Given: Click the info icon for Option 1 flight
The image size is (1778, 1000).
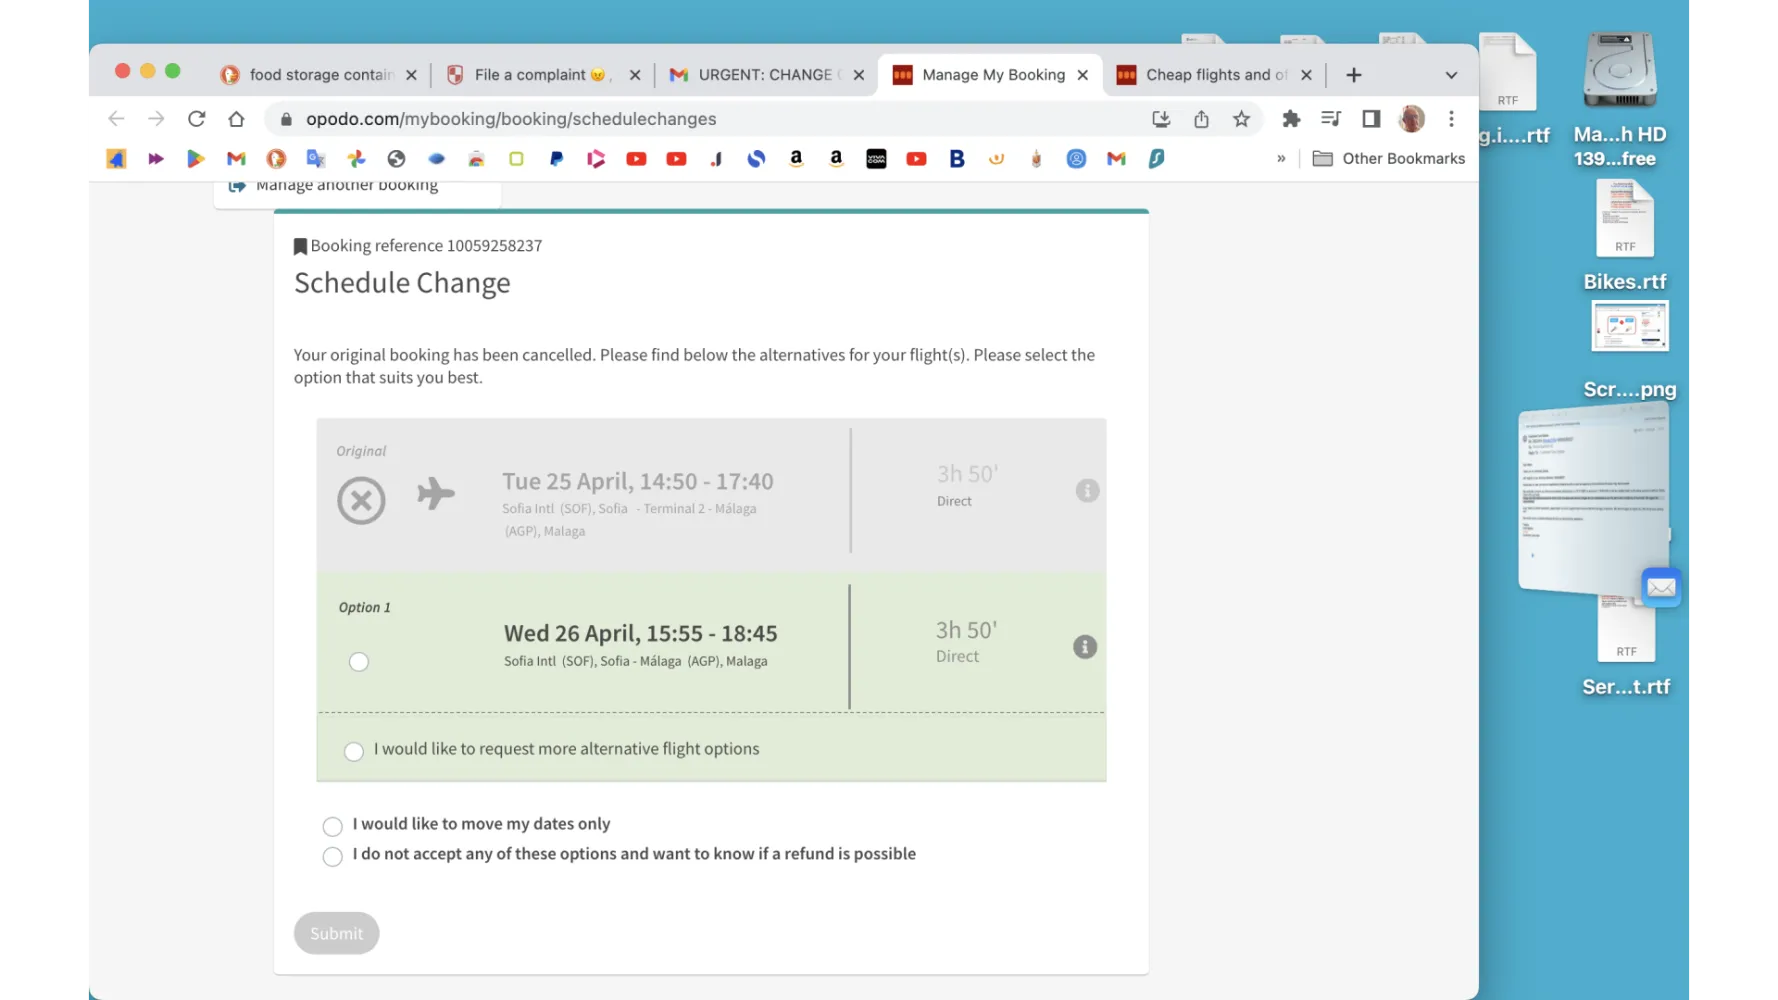Looking at the screenshot, I should pos(1085,647).
